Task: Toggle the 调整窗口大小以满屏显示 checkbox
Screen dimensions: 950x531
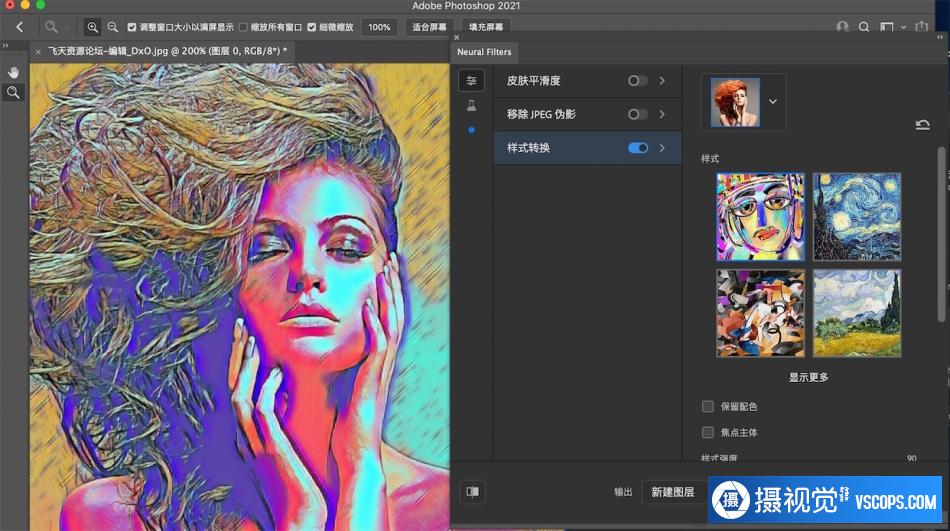Action: (x=131, y=27)
